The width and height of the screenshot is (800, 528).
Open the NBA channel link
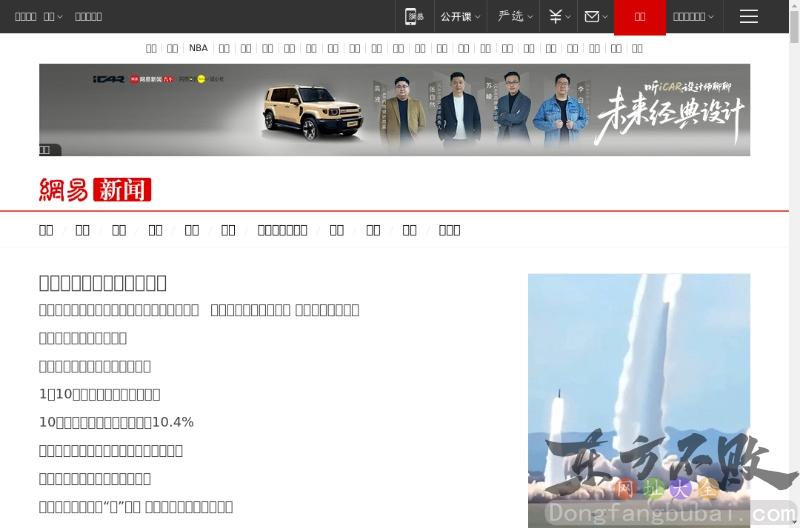[x=198, y=48]
